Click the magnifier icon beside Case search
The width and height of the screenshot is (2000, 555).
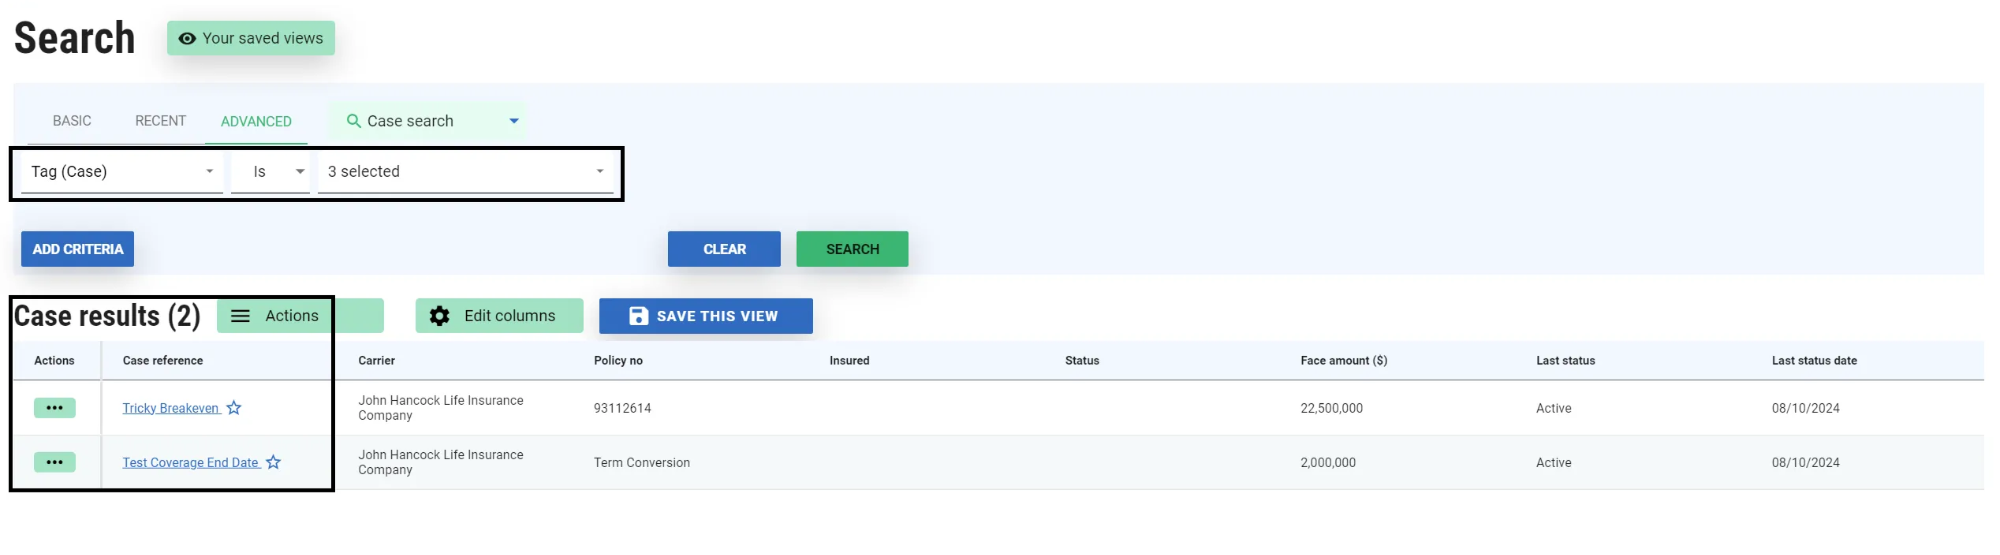[353, 121]
